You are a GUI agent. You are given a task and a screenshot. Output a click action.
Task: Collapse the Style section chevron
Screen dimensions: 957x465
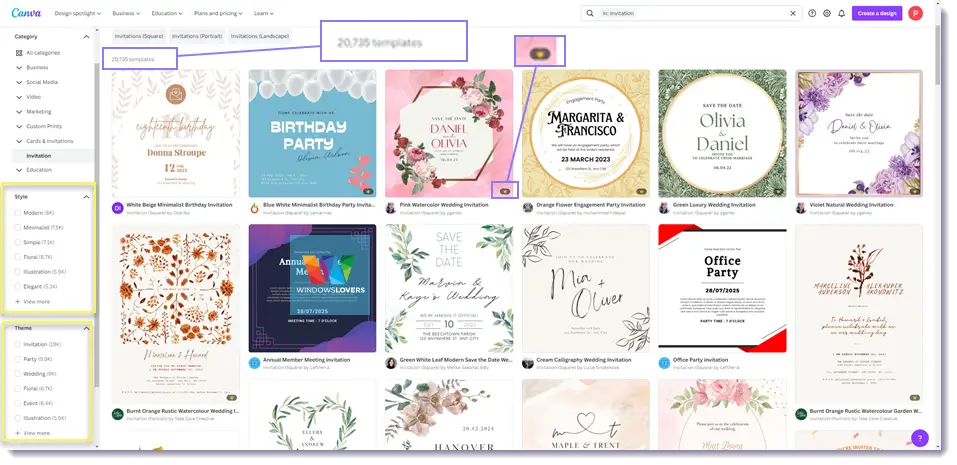pos(86,196)
